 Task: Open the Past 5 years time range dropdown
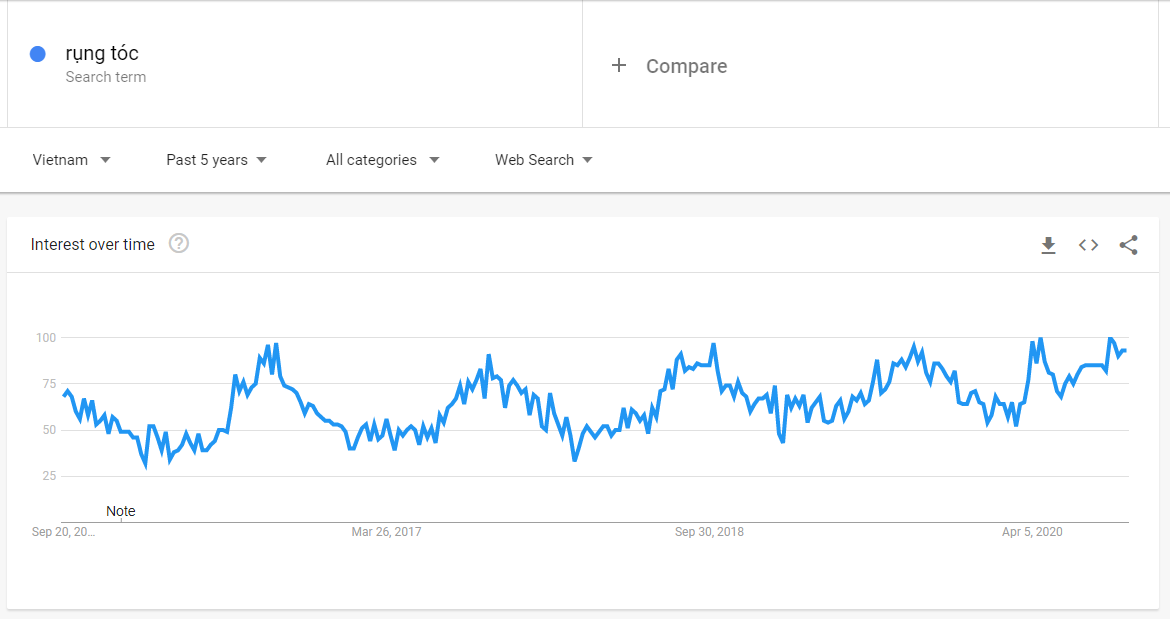coord(216,160)
